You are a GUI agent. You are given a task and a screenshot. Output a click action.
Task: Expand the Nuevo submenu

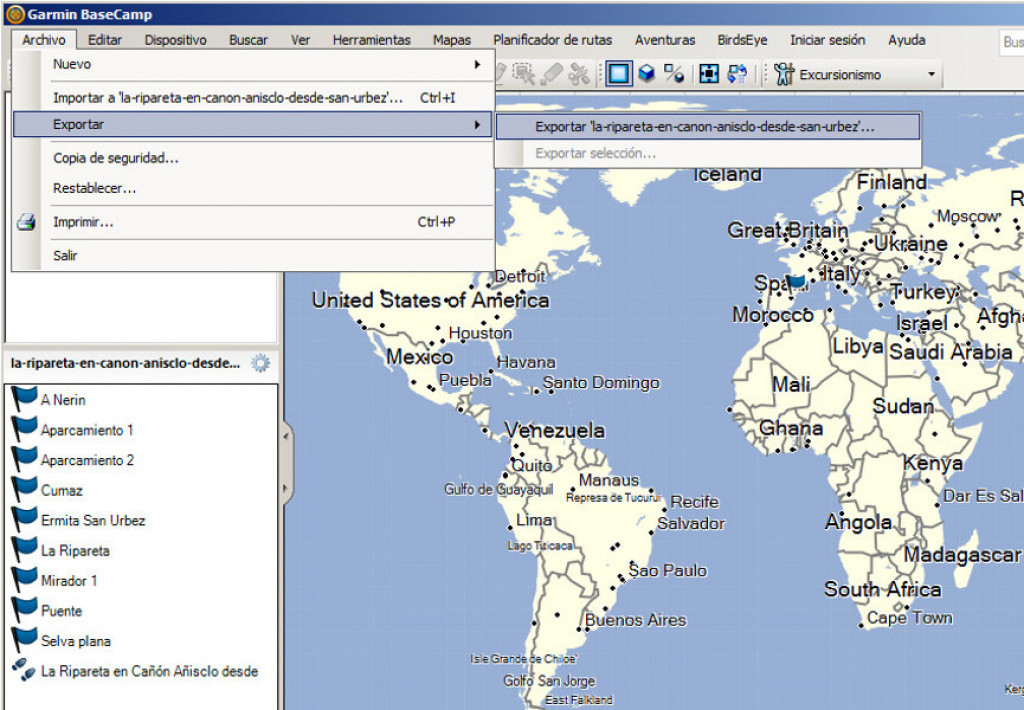[251, 64]
